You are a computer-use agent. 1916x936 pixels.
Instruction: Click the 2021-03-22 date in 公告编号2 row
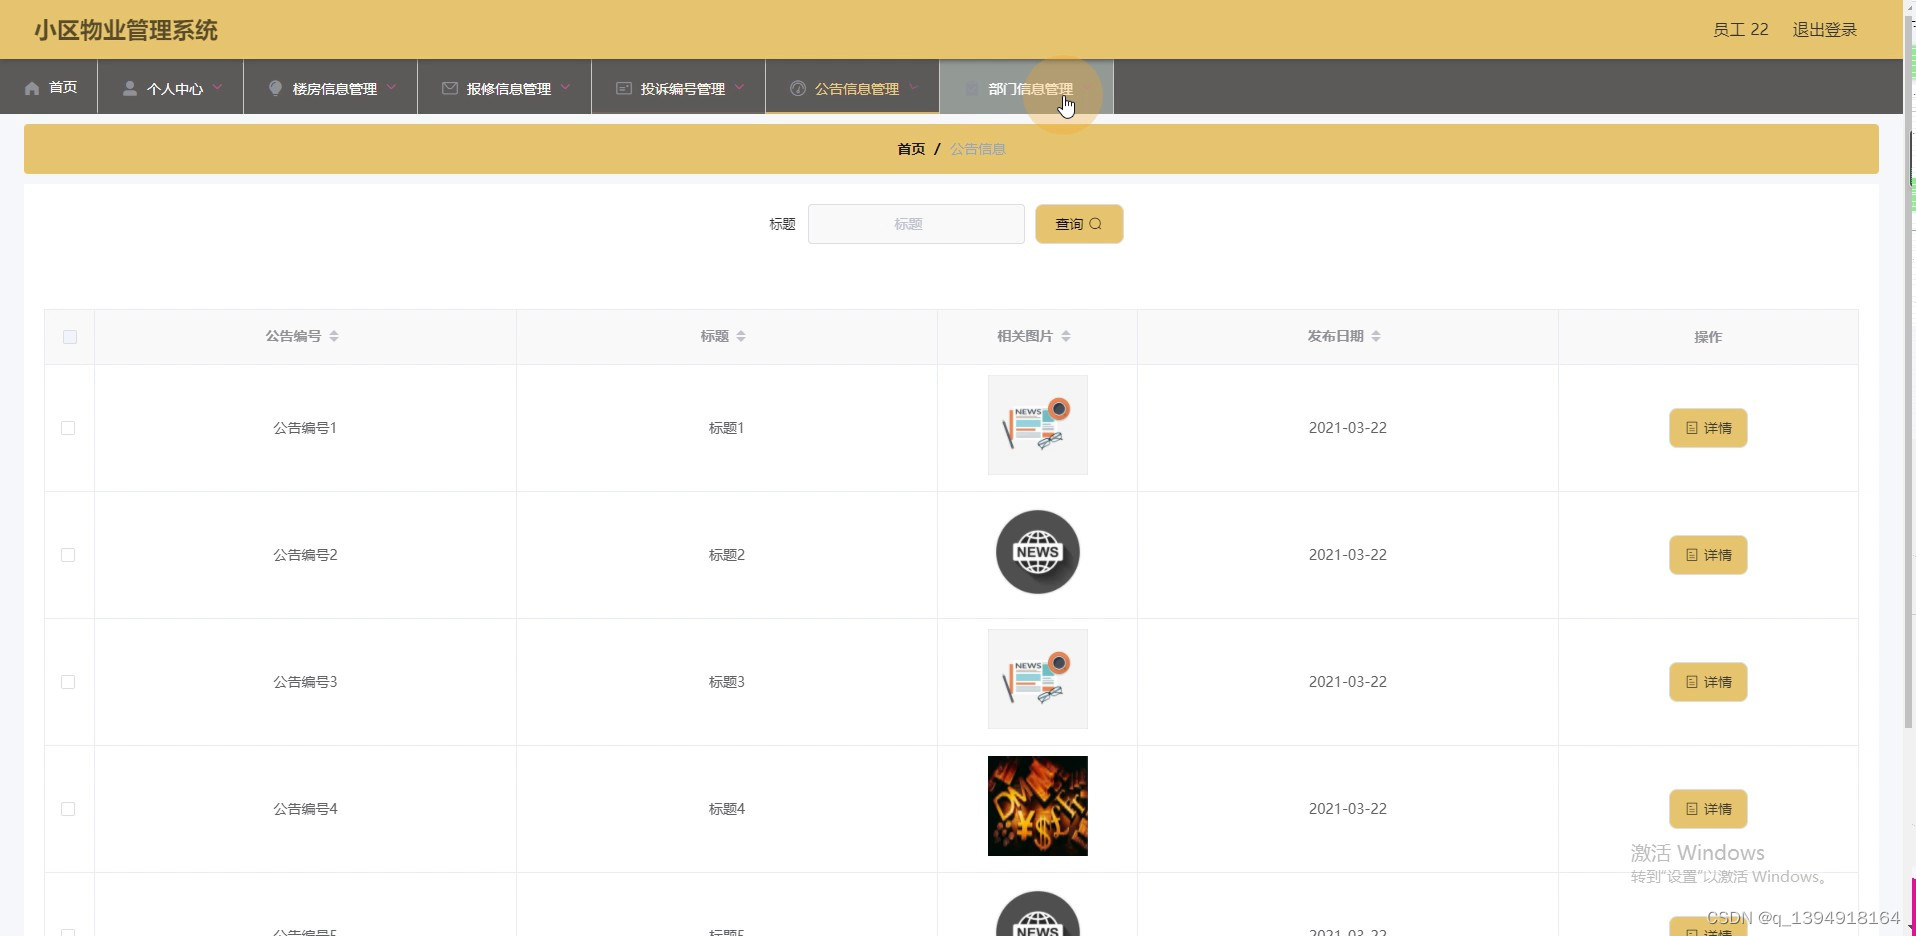[x=1347, y=555]
